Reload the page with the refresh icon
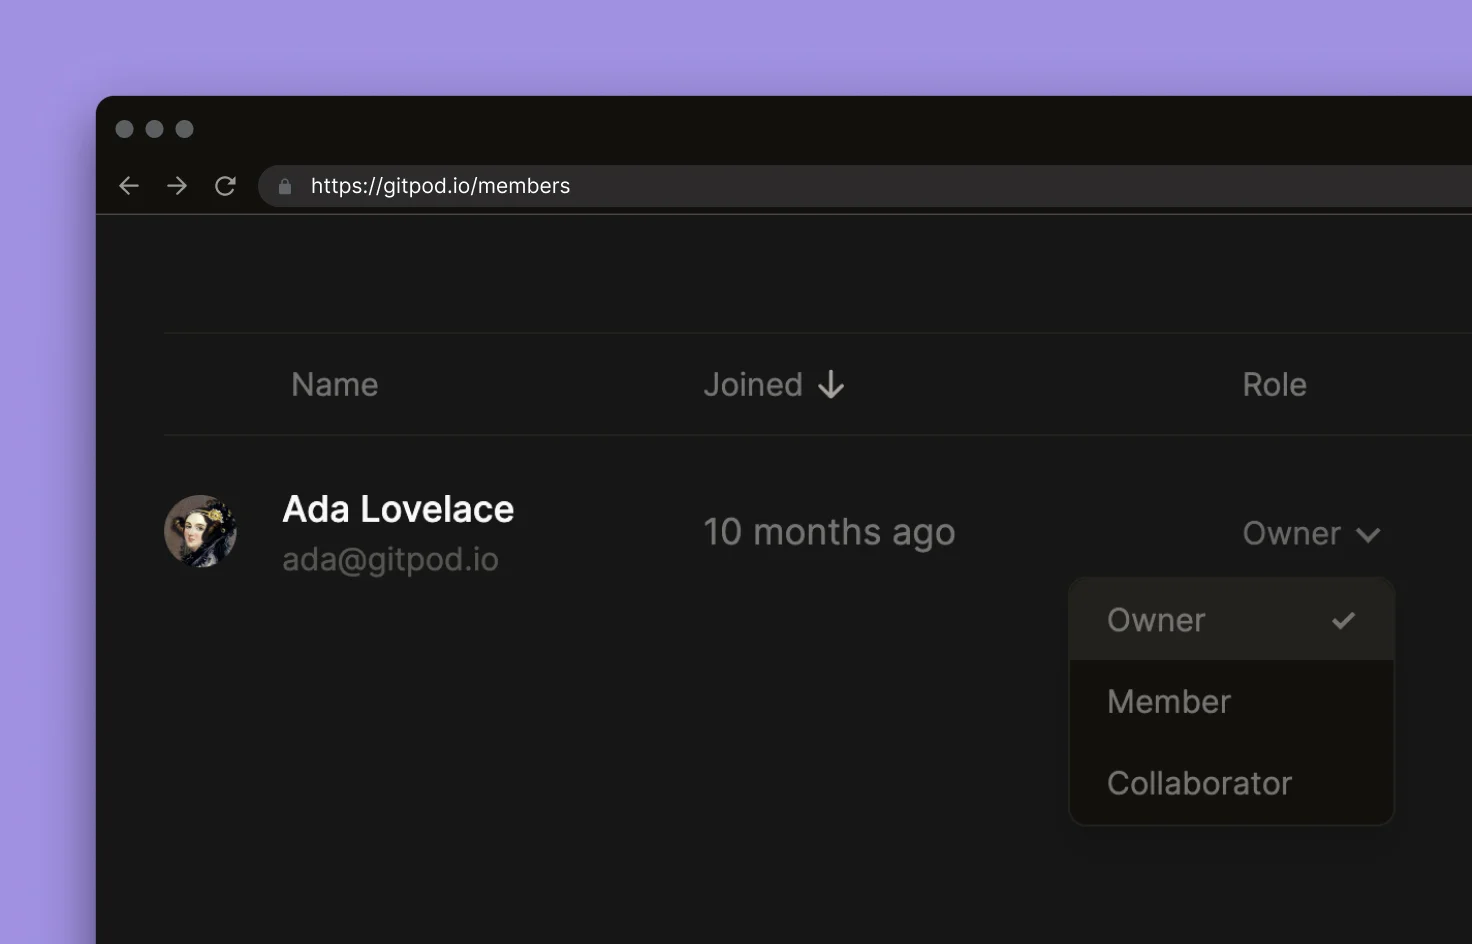This screenshot has height=944, width=1472. pyautogui.click(x=225, y=186)
